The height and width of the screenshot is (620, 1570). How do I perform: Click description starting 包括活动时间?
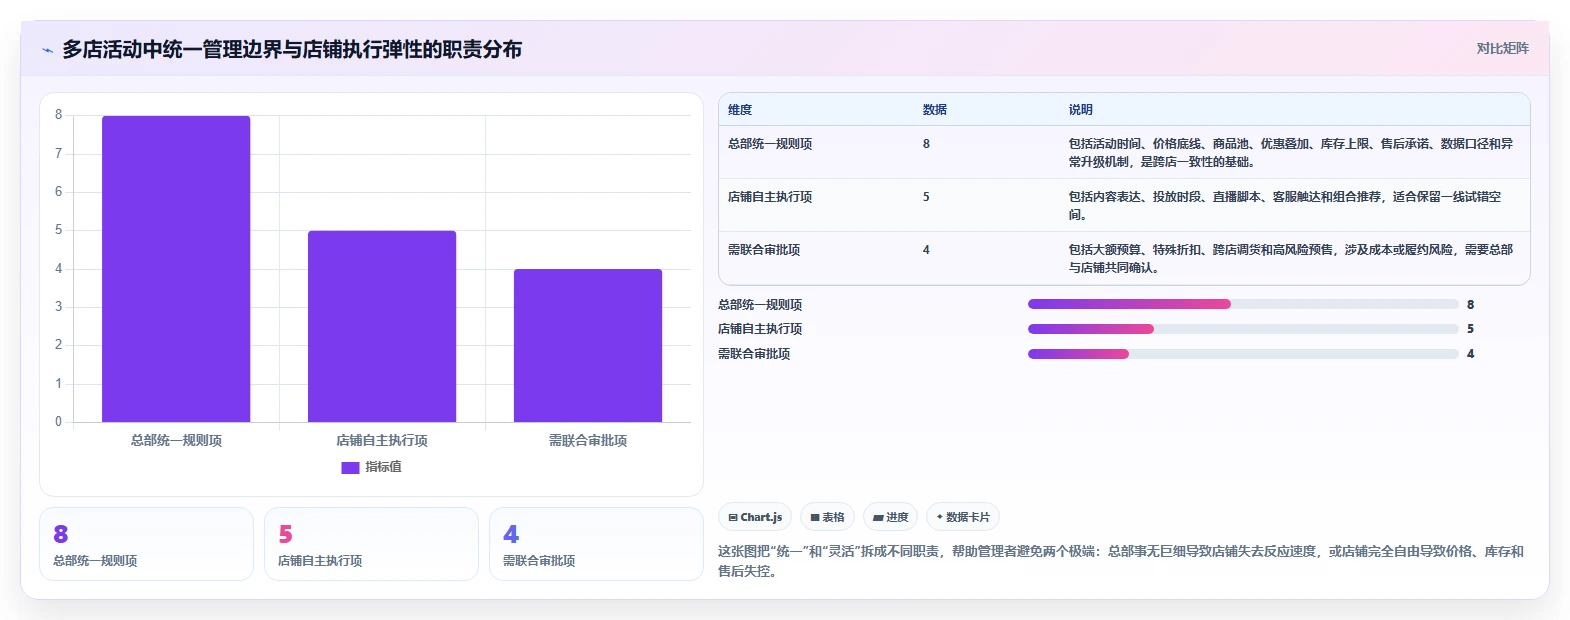1291,153
